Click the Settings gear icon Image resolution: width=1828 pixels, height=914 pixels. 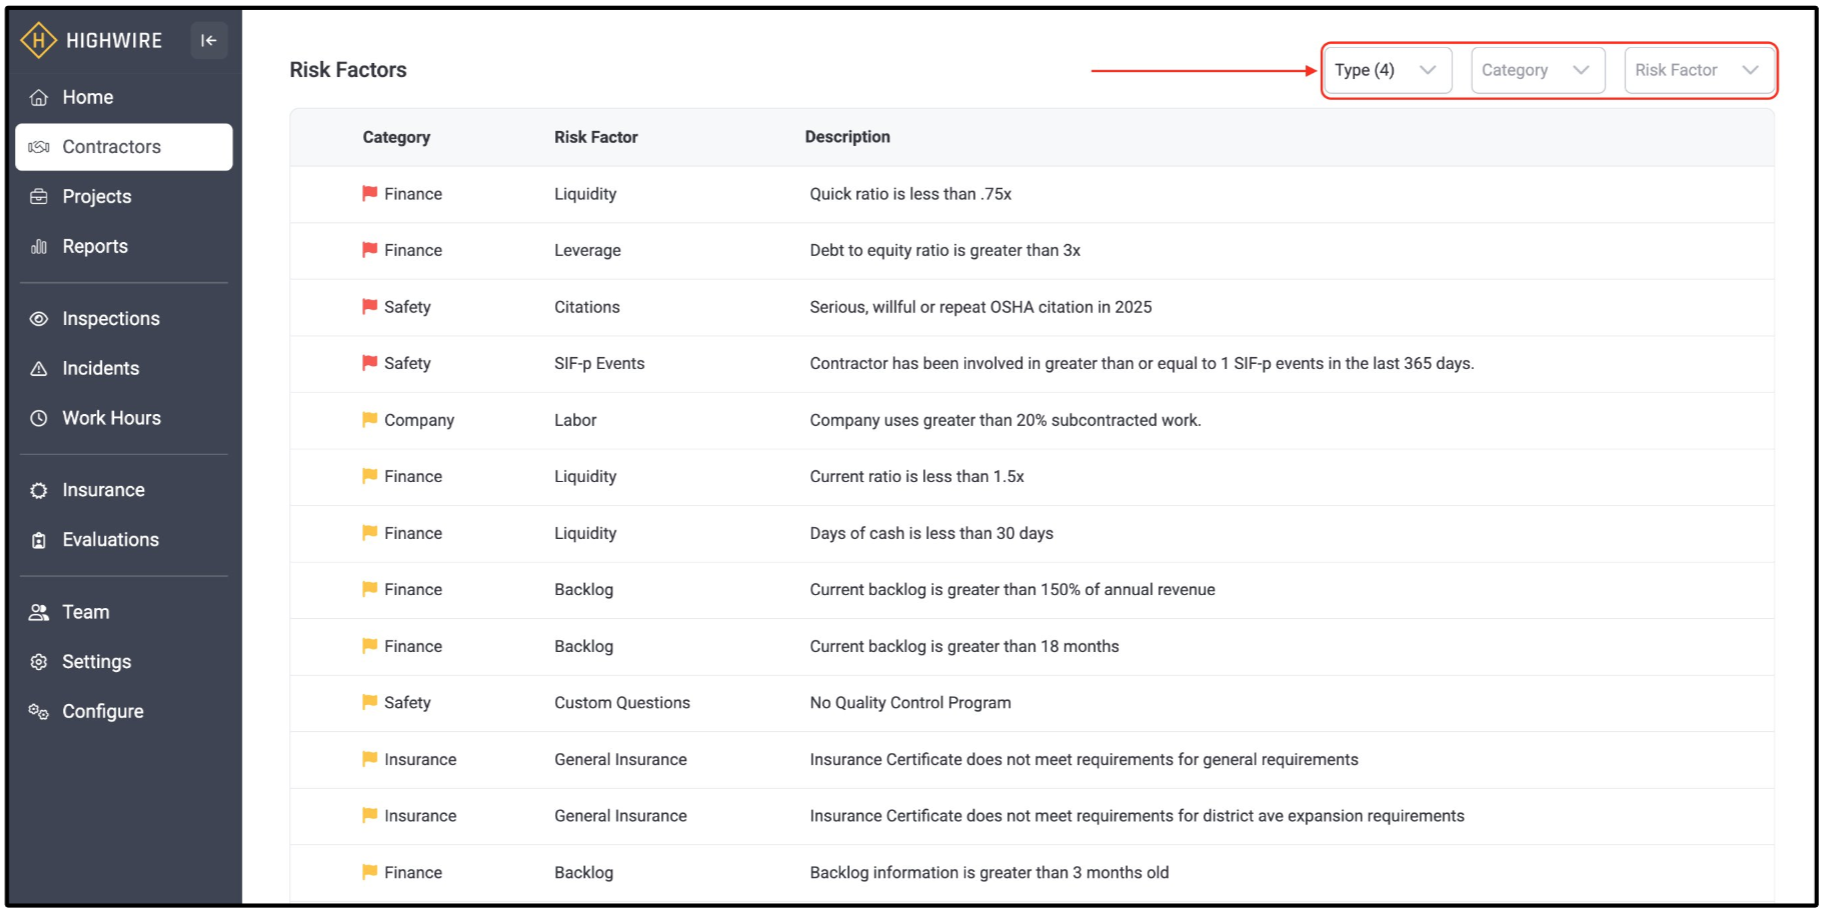(x=39, y=662)
